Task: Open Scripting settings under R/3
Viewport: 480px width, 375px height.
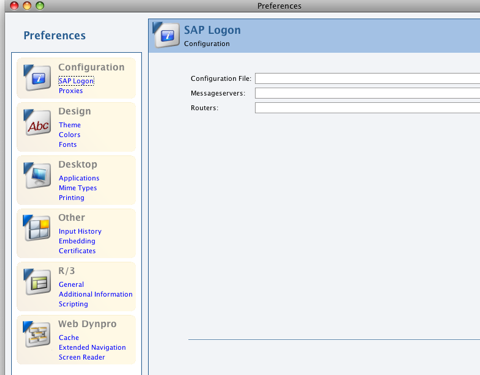Action: tap(73, 304)
